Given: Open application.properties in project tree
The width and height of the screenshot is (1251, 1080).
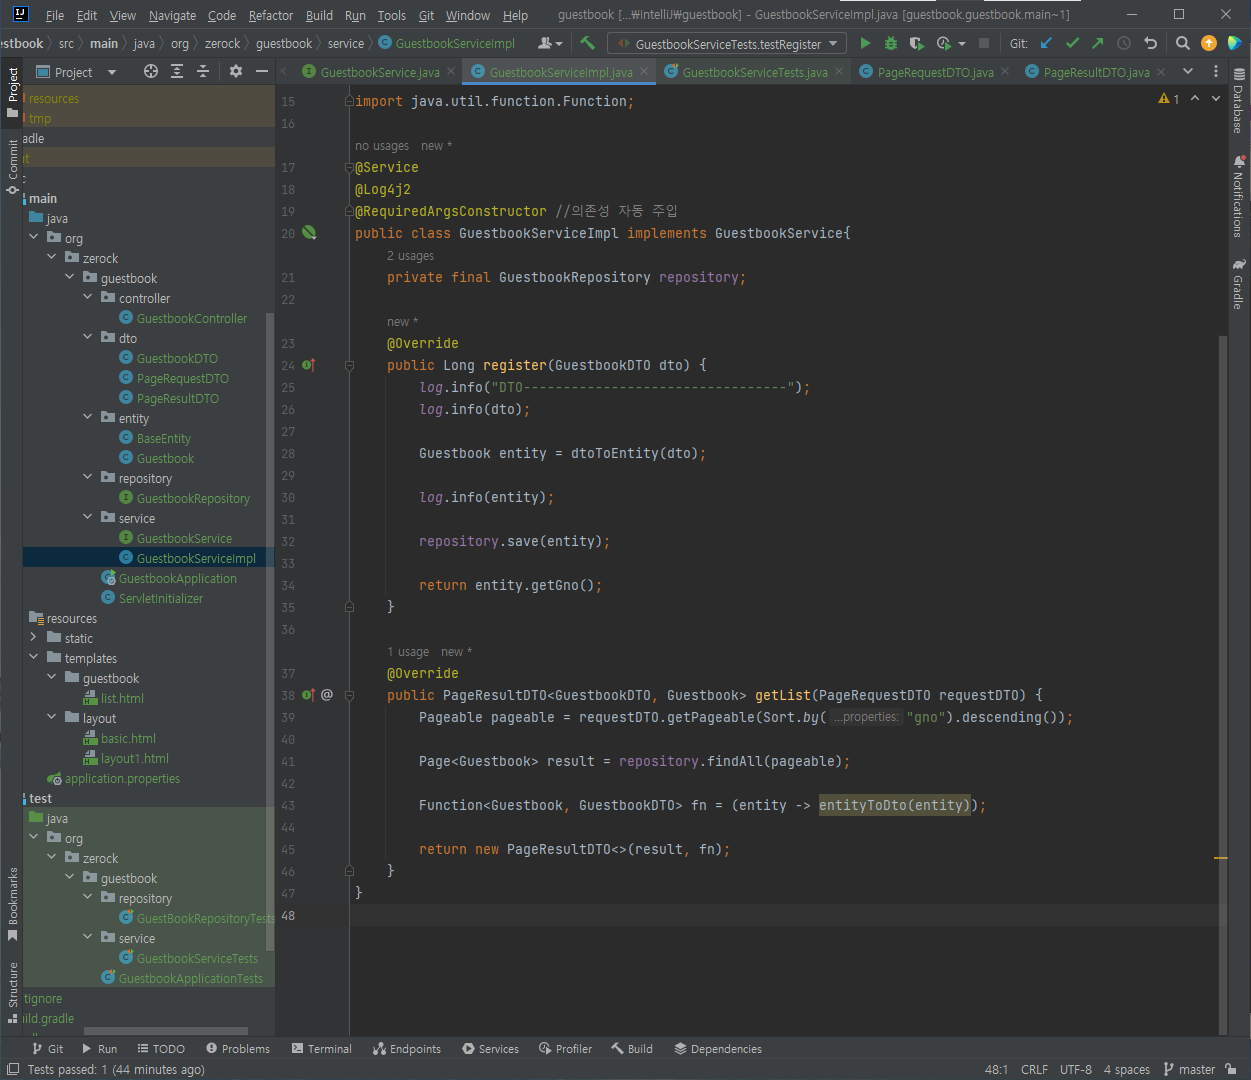Looking at the screenshot, I should (122, 778).
